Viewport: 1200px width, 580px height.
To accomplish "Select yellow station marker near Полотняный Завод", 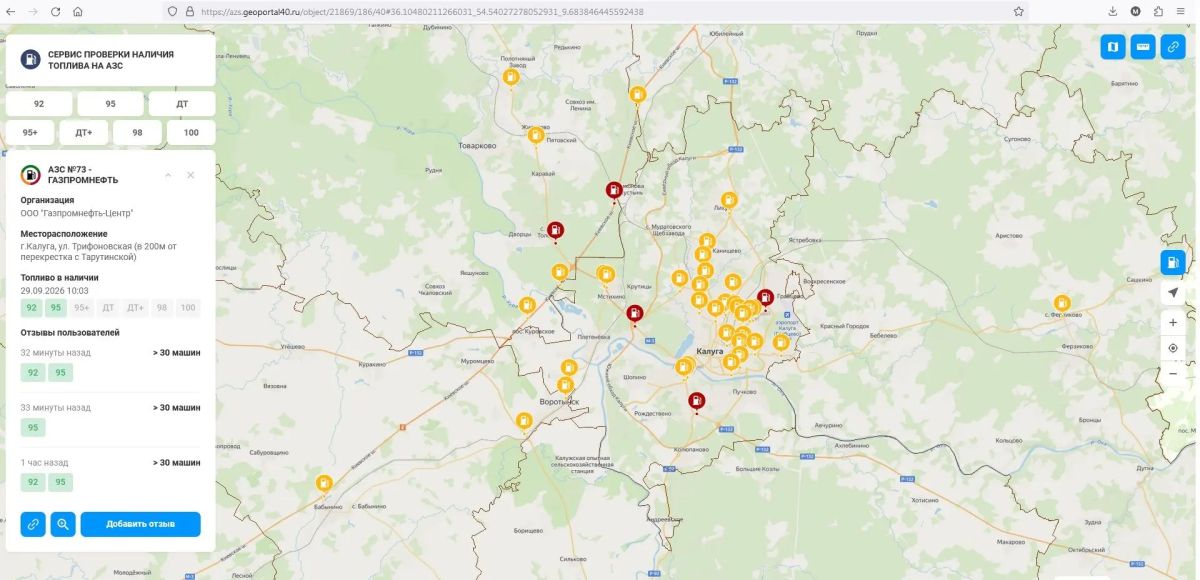I will (x=511, y=76).
